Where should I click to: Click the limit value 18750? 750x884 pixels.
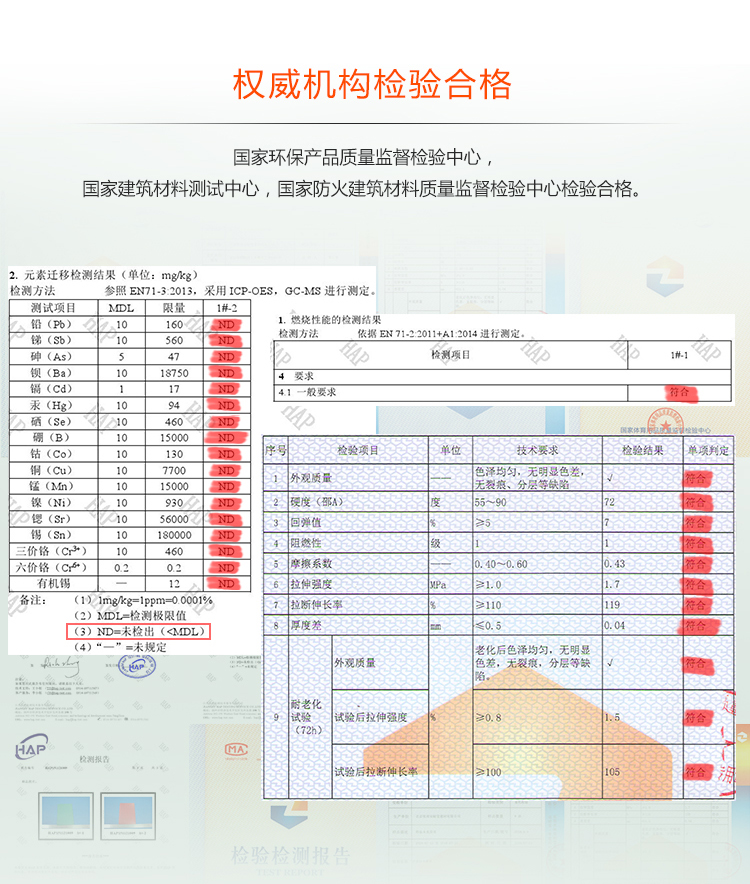pyautogui.click(x=174, y=373)
